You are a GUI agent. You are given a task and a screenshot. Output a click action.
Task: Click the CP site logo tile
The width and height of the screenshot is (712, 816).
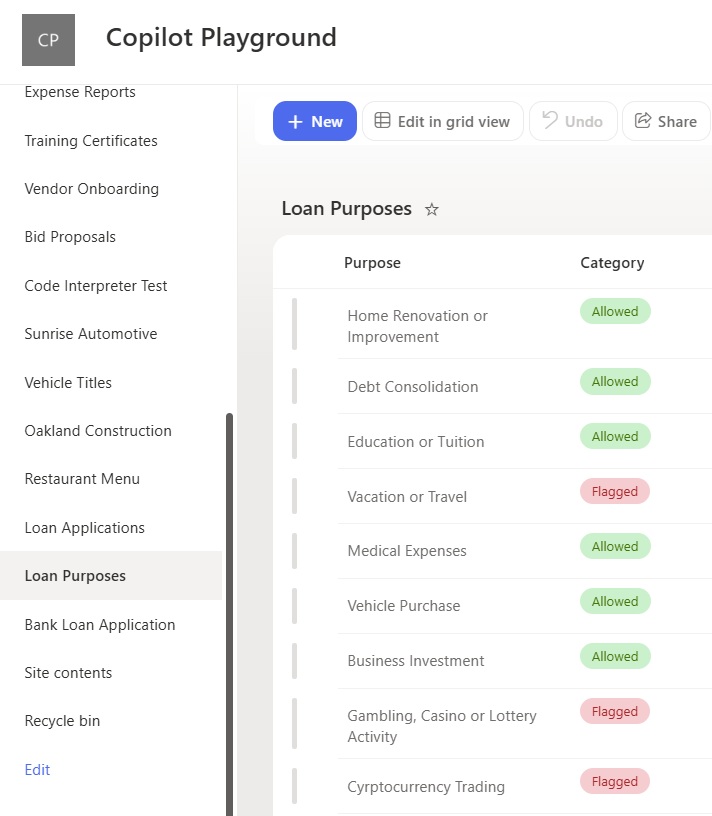(x=48, y=40)
